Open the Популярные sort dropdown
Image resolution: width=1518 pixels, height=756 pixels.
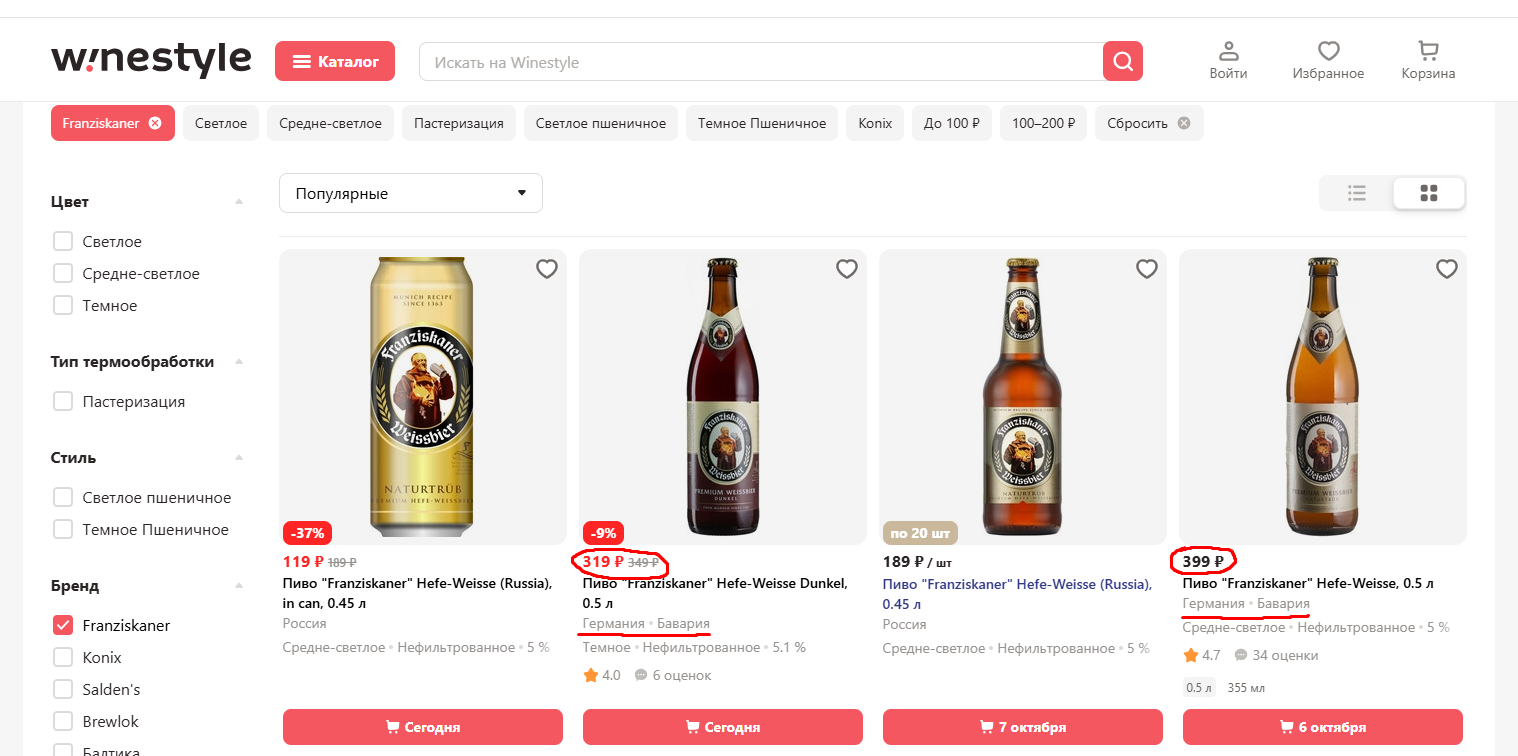pos(411,193)
